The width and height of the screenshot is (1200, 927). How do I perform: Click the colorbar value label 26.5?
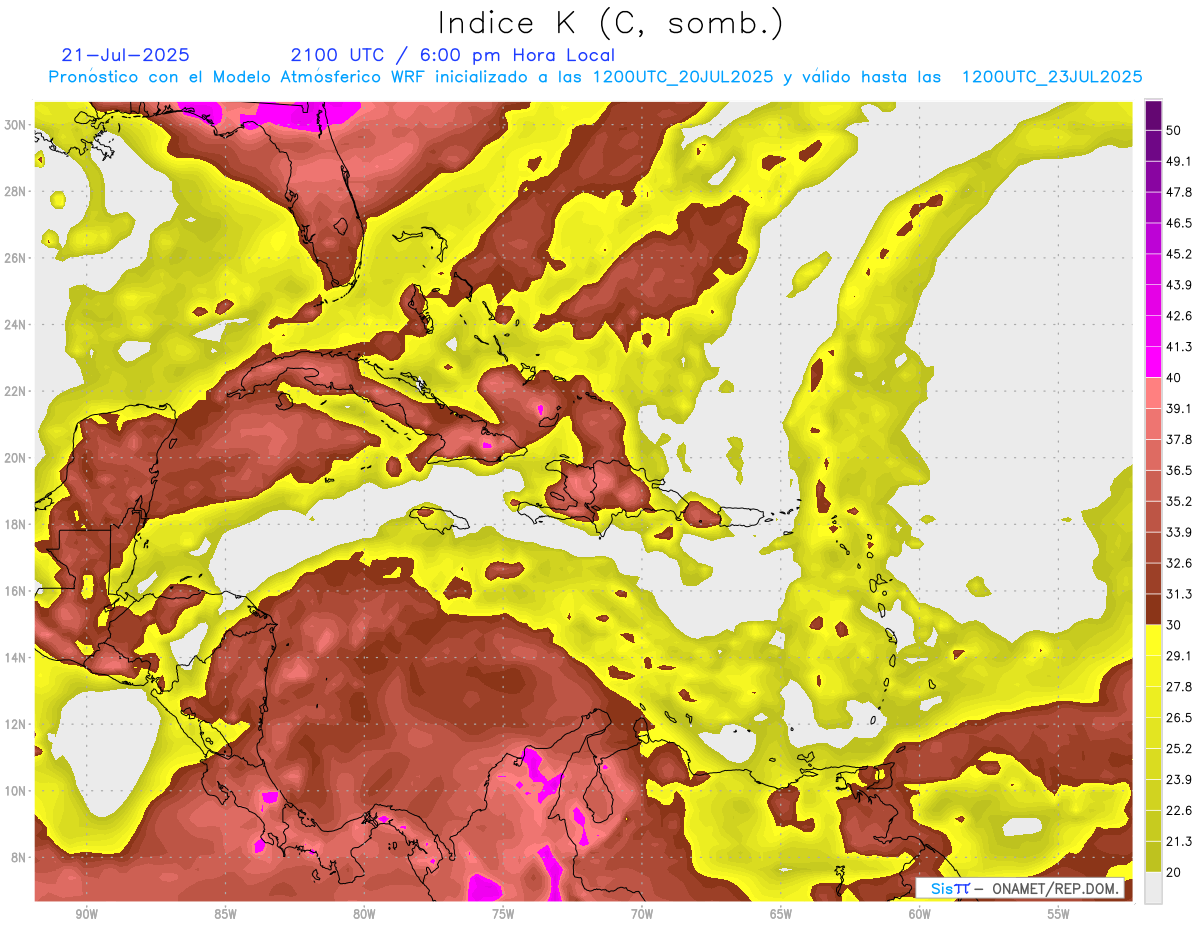point(1179,717)
